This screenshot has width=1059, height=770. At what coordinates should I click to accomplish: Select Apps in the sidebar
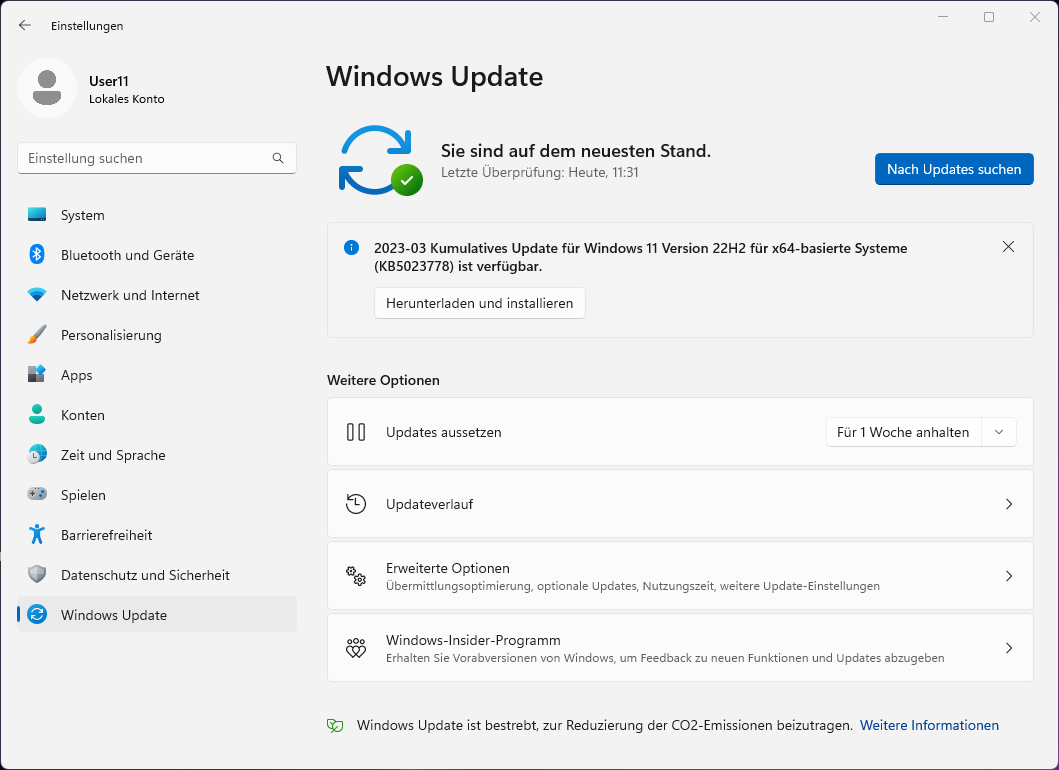(77, 375)
